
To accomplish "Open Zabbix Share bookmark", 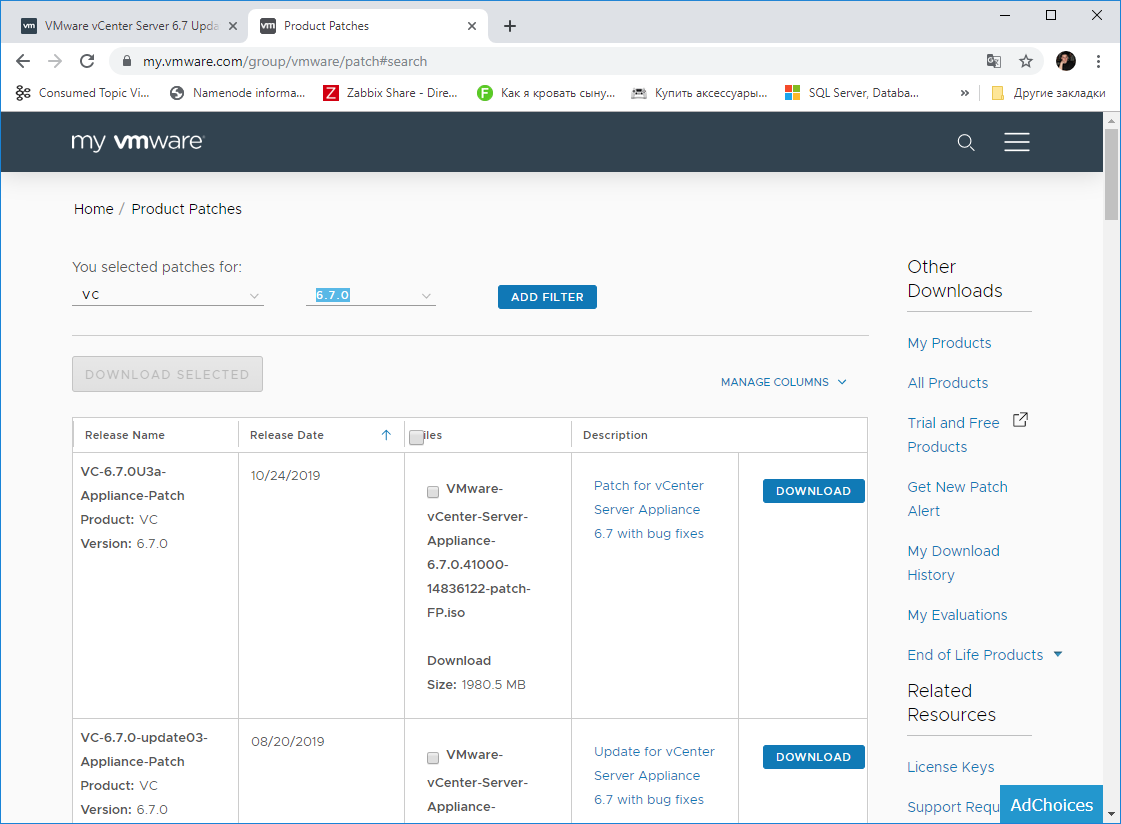I will pos(390,93).
